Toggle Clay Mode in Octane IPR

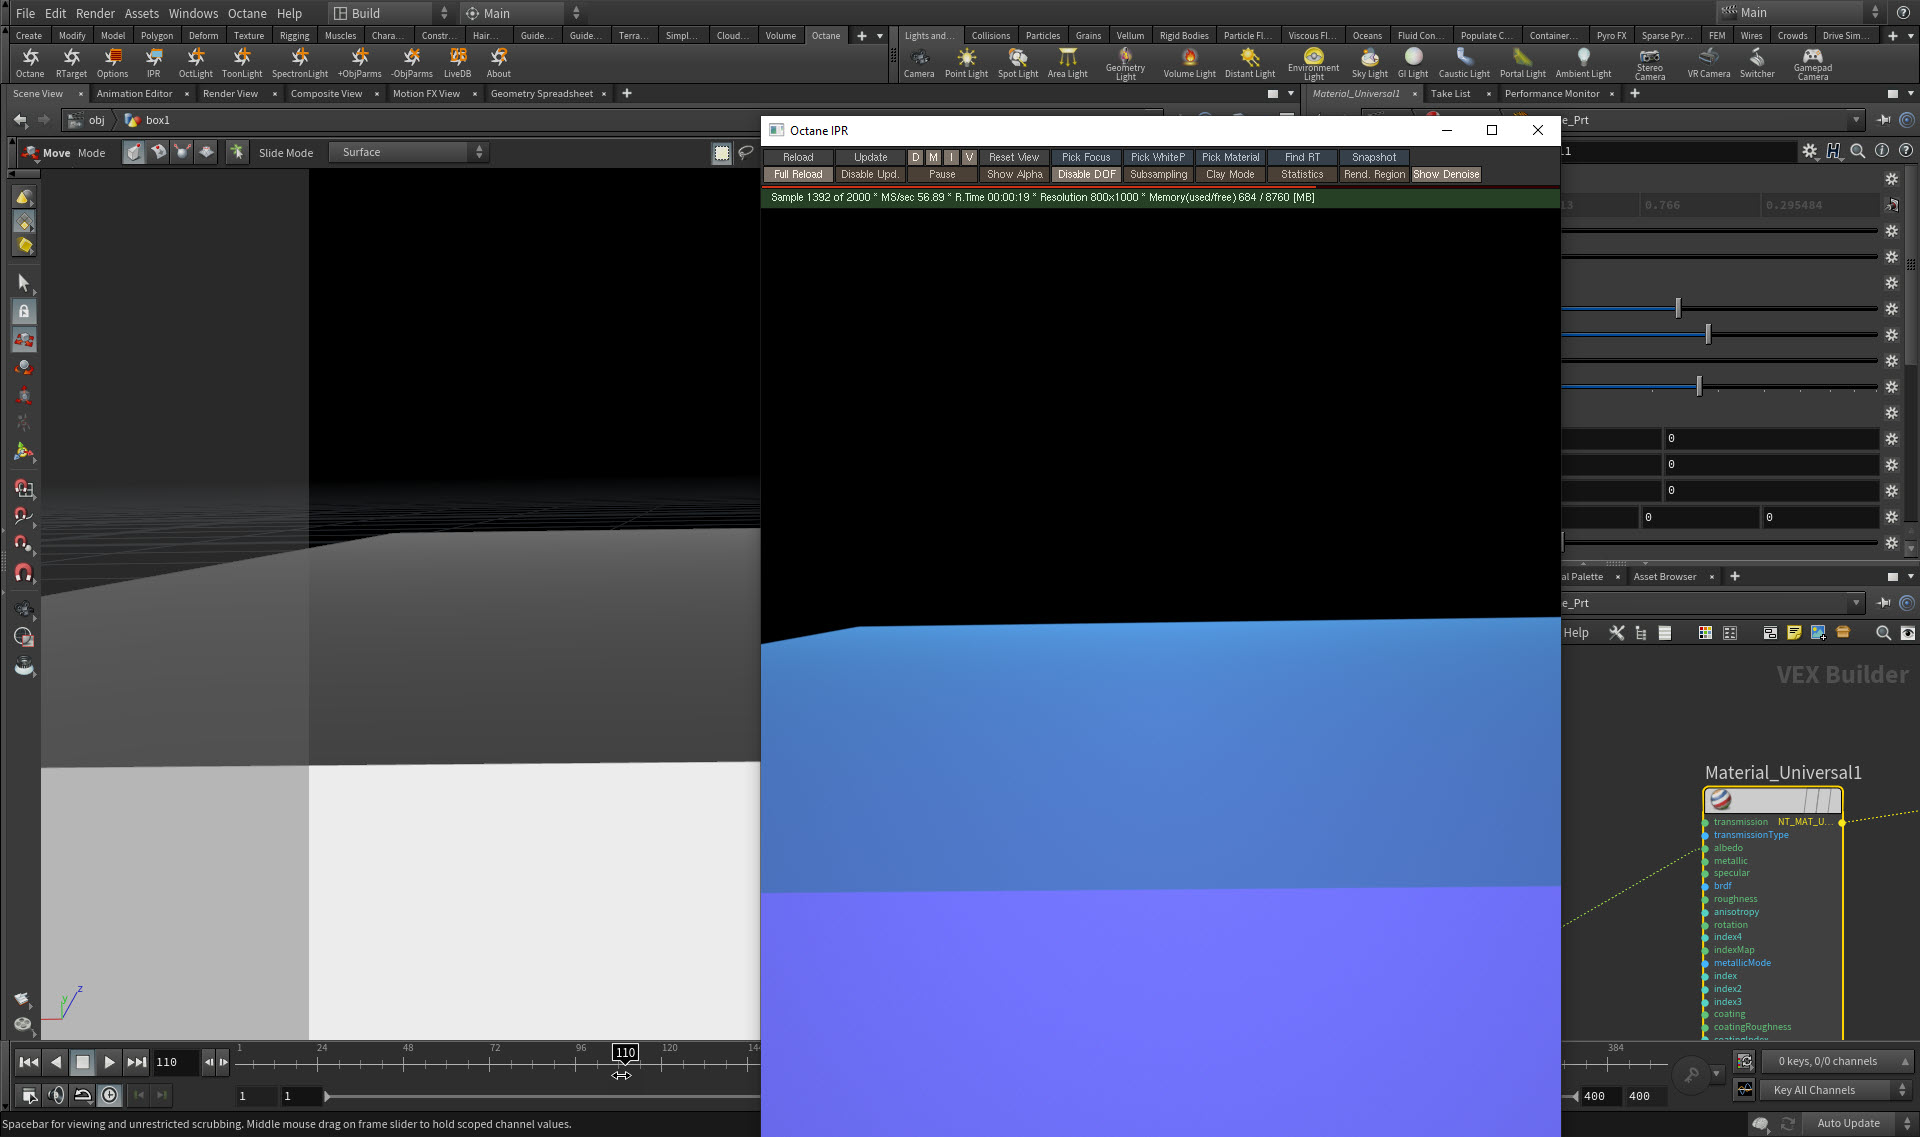tap(1229, 174)
